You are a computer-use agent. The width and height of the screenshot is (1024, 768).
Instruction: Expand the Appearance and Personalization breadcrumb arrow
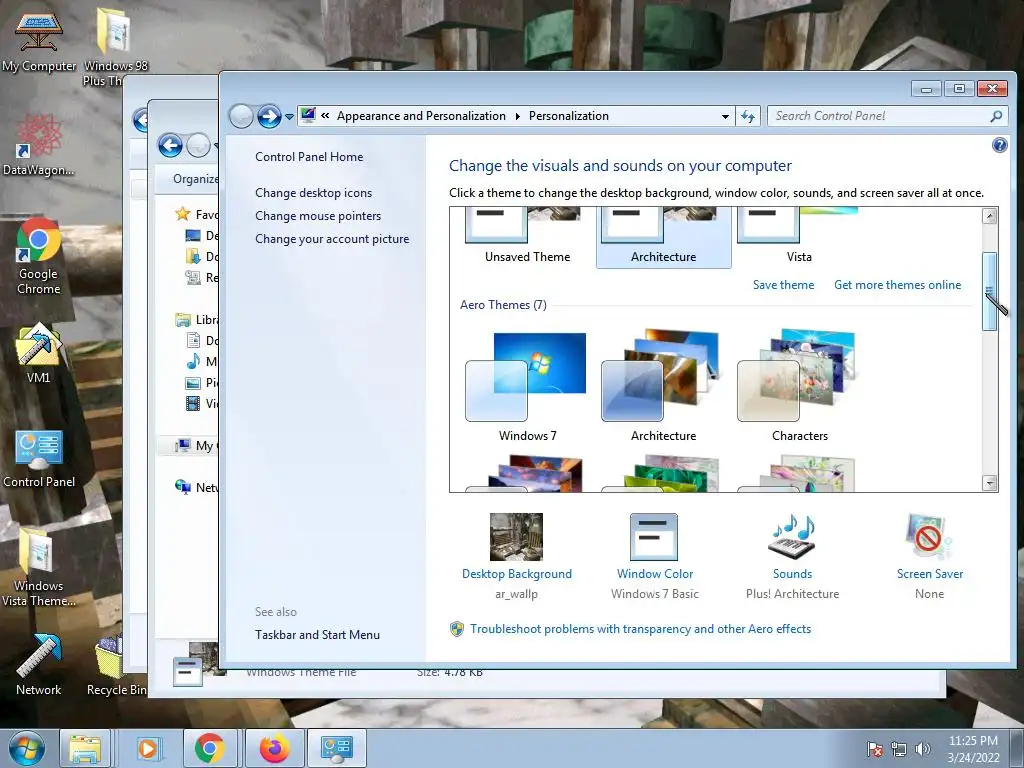517,116
